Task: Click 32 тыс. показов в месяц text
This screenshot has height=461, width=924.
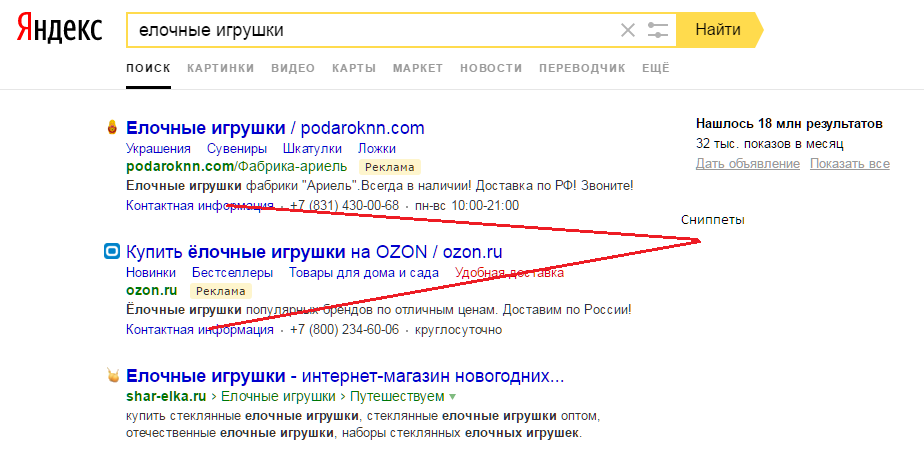Action: [x=770, y=143]
